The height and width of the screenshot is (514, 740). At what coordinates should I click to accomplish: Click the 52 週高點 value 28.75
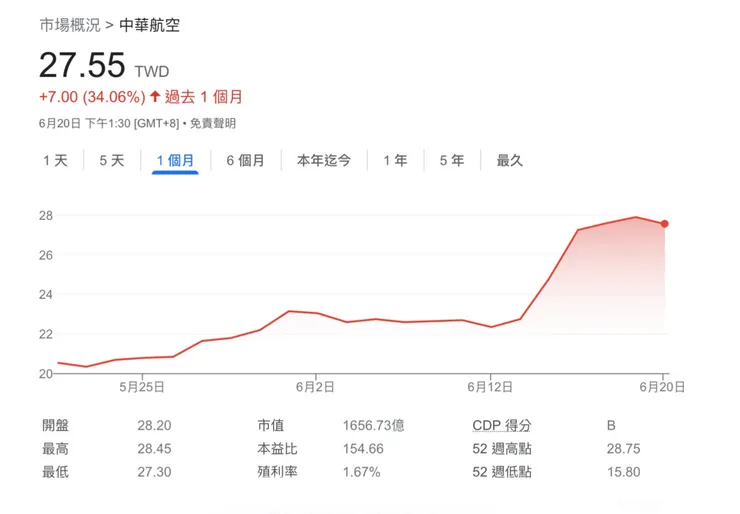click(623, 448)
